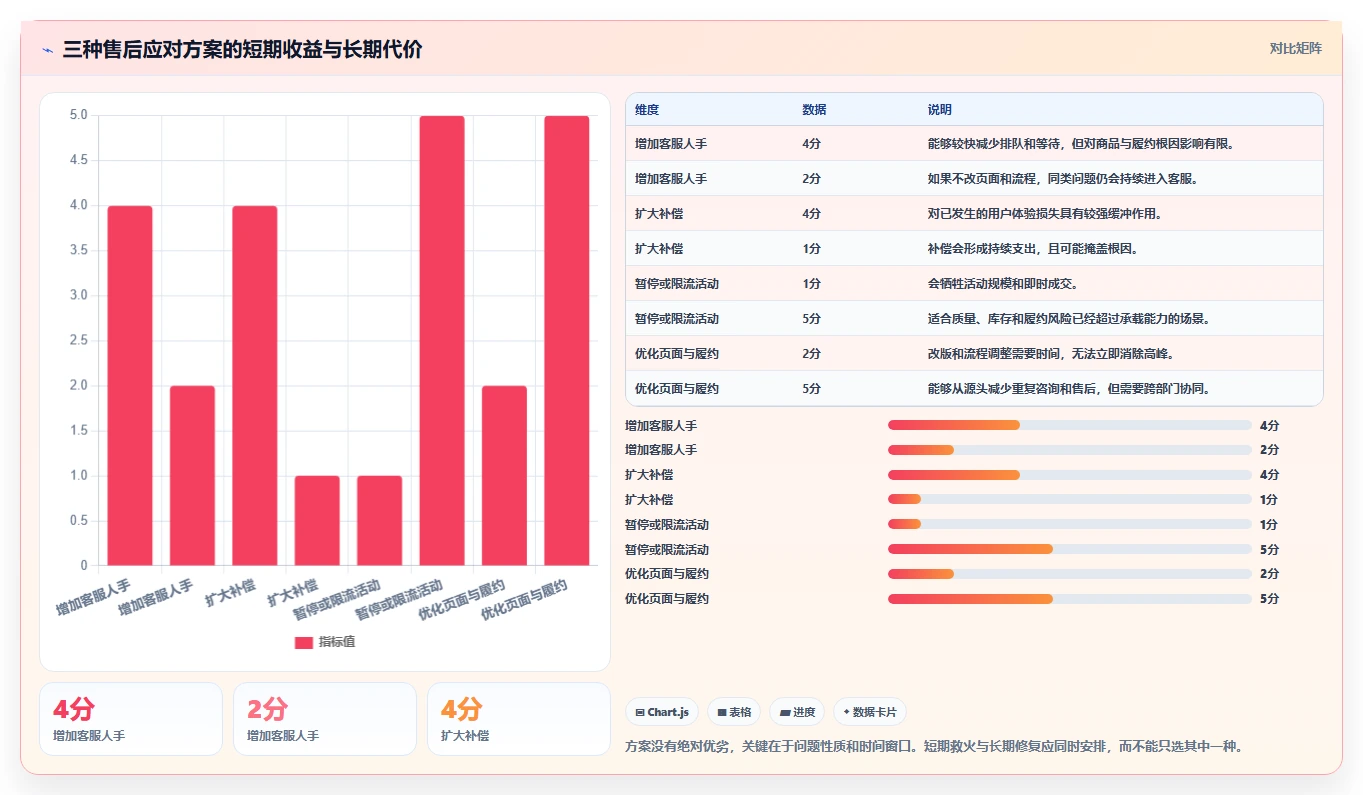Click the 扩大补偿 bar with value 1
This screenshot has height=795, width=1363.
[317, 521]
